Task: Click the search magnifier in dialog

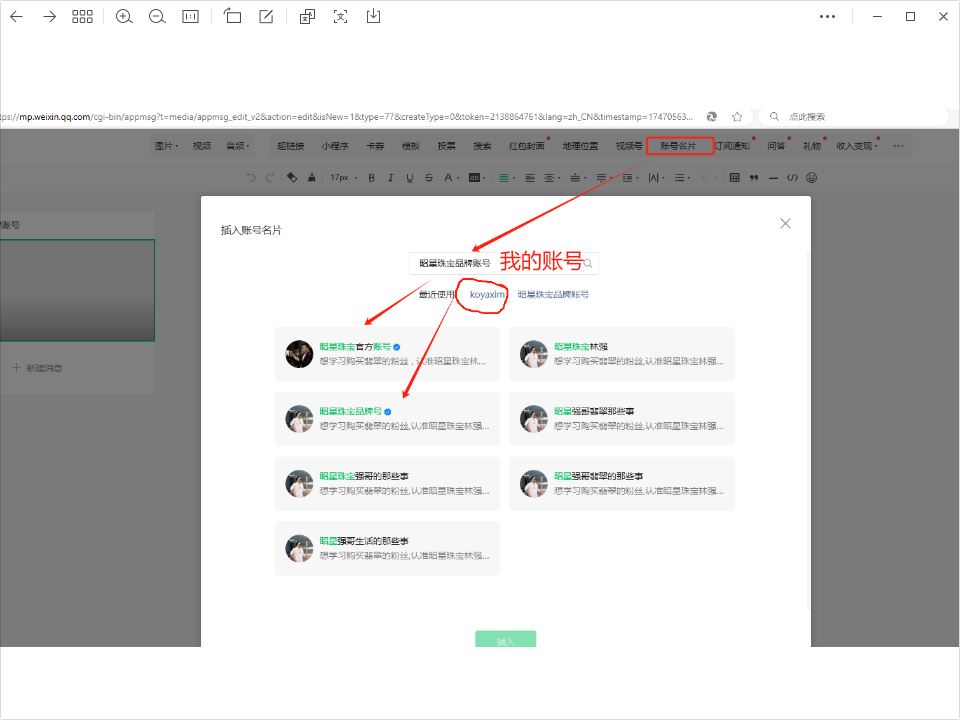Action: (588, 263)
